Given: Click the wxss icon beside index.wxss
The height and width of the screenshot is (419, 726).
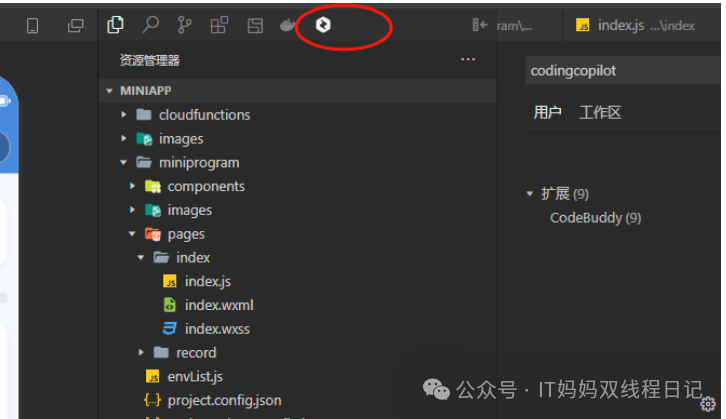Looking at the screenshot, I should (169, 328).
